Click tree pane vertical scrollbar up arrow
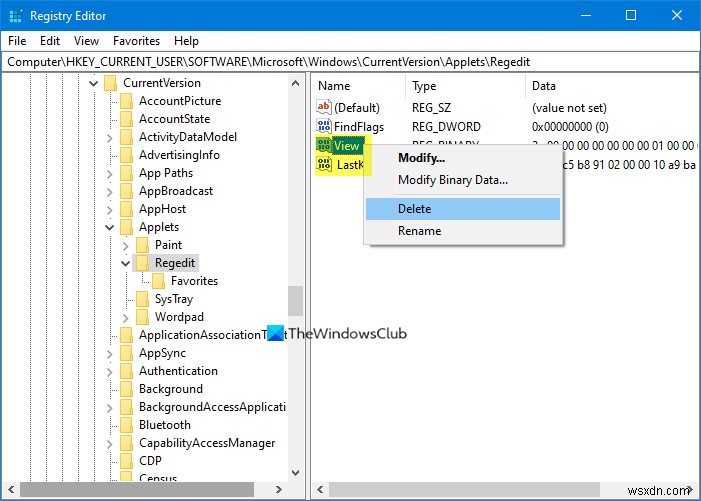This screenshot has height=501, width=701. 296,83
